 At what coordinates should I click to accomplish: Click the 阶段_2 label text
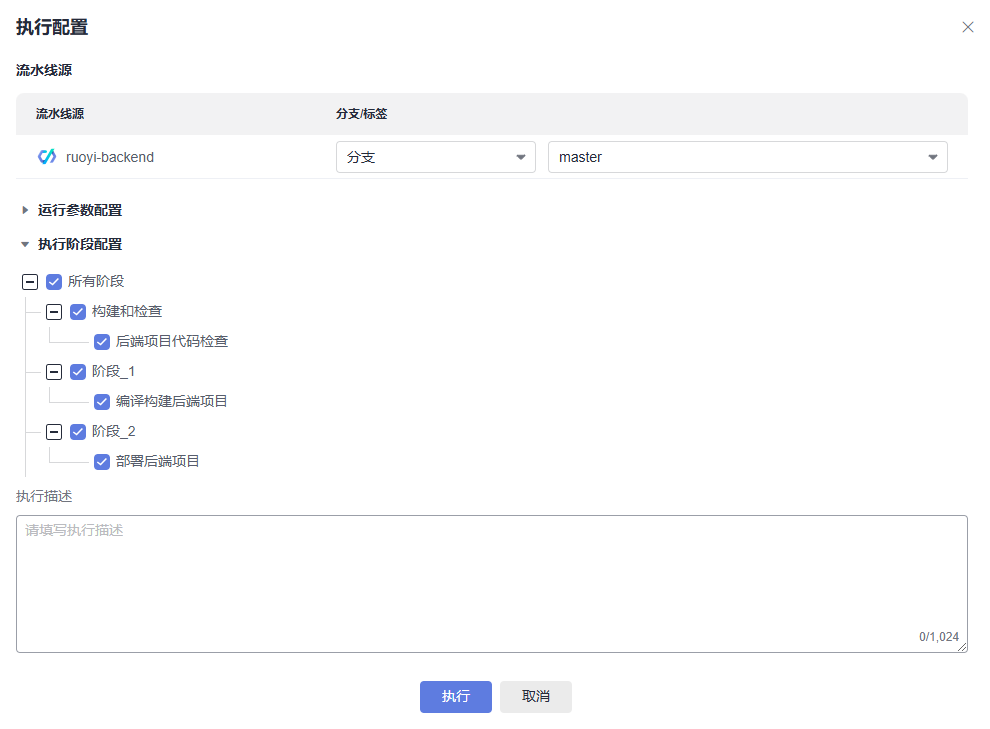coord(114,432)
